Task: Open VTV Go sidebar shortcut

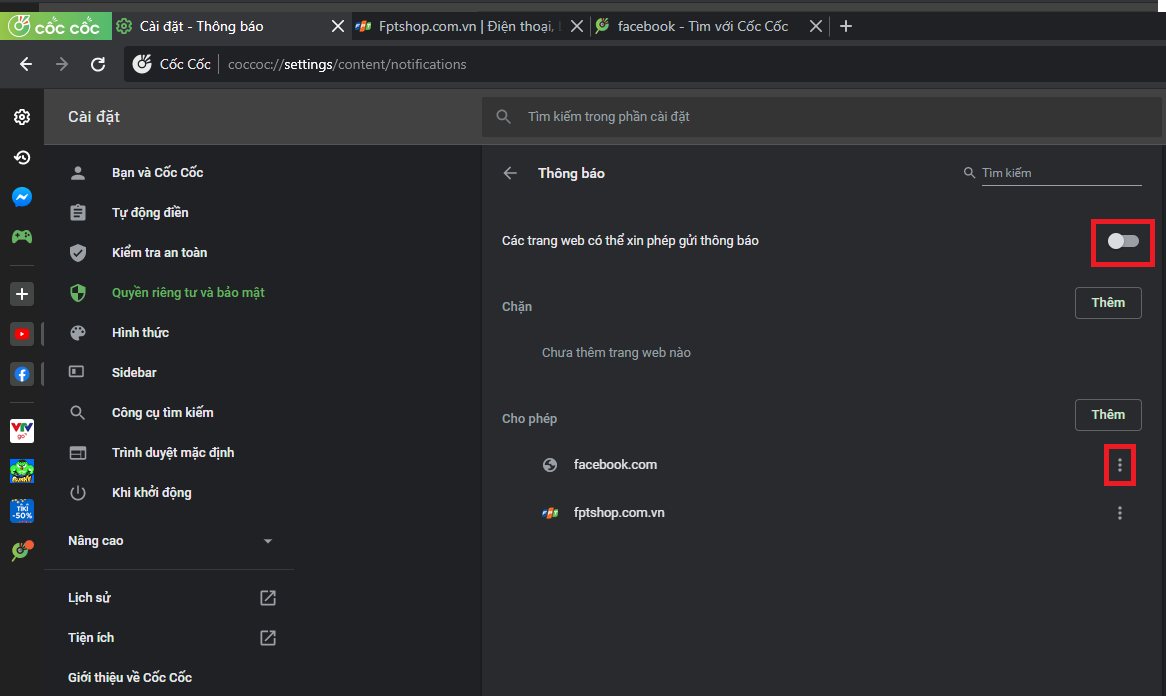Action: coord(22,431)
